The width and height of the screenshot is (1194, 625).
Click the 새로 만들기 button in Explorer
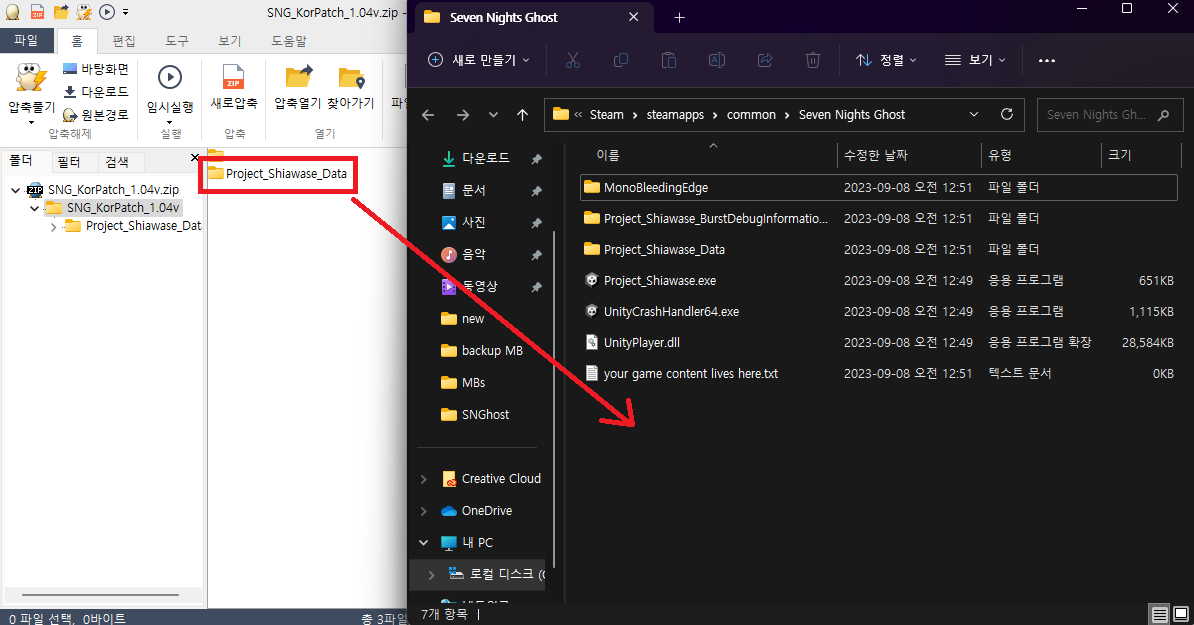click(x=478, y=60)
